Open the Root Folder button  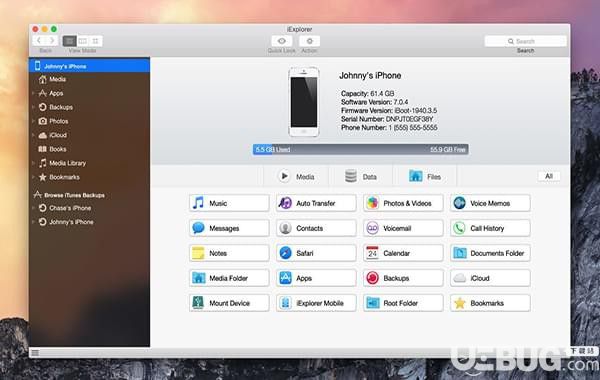tap(403, 303)
